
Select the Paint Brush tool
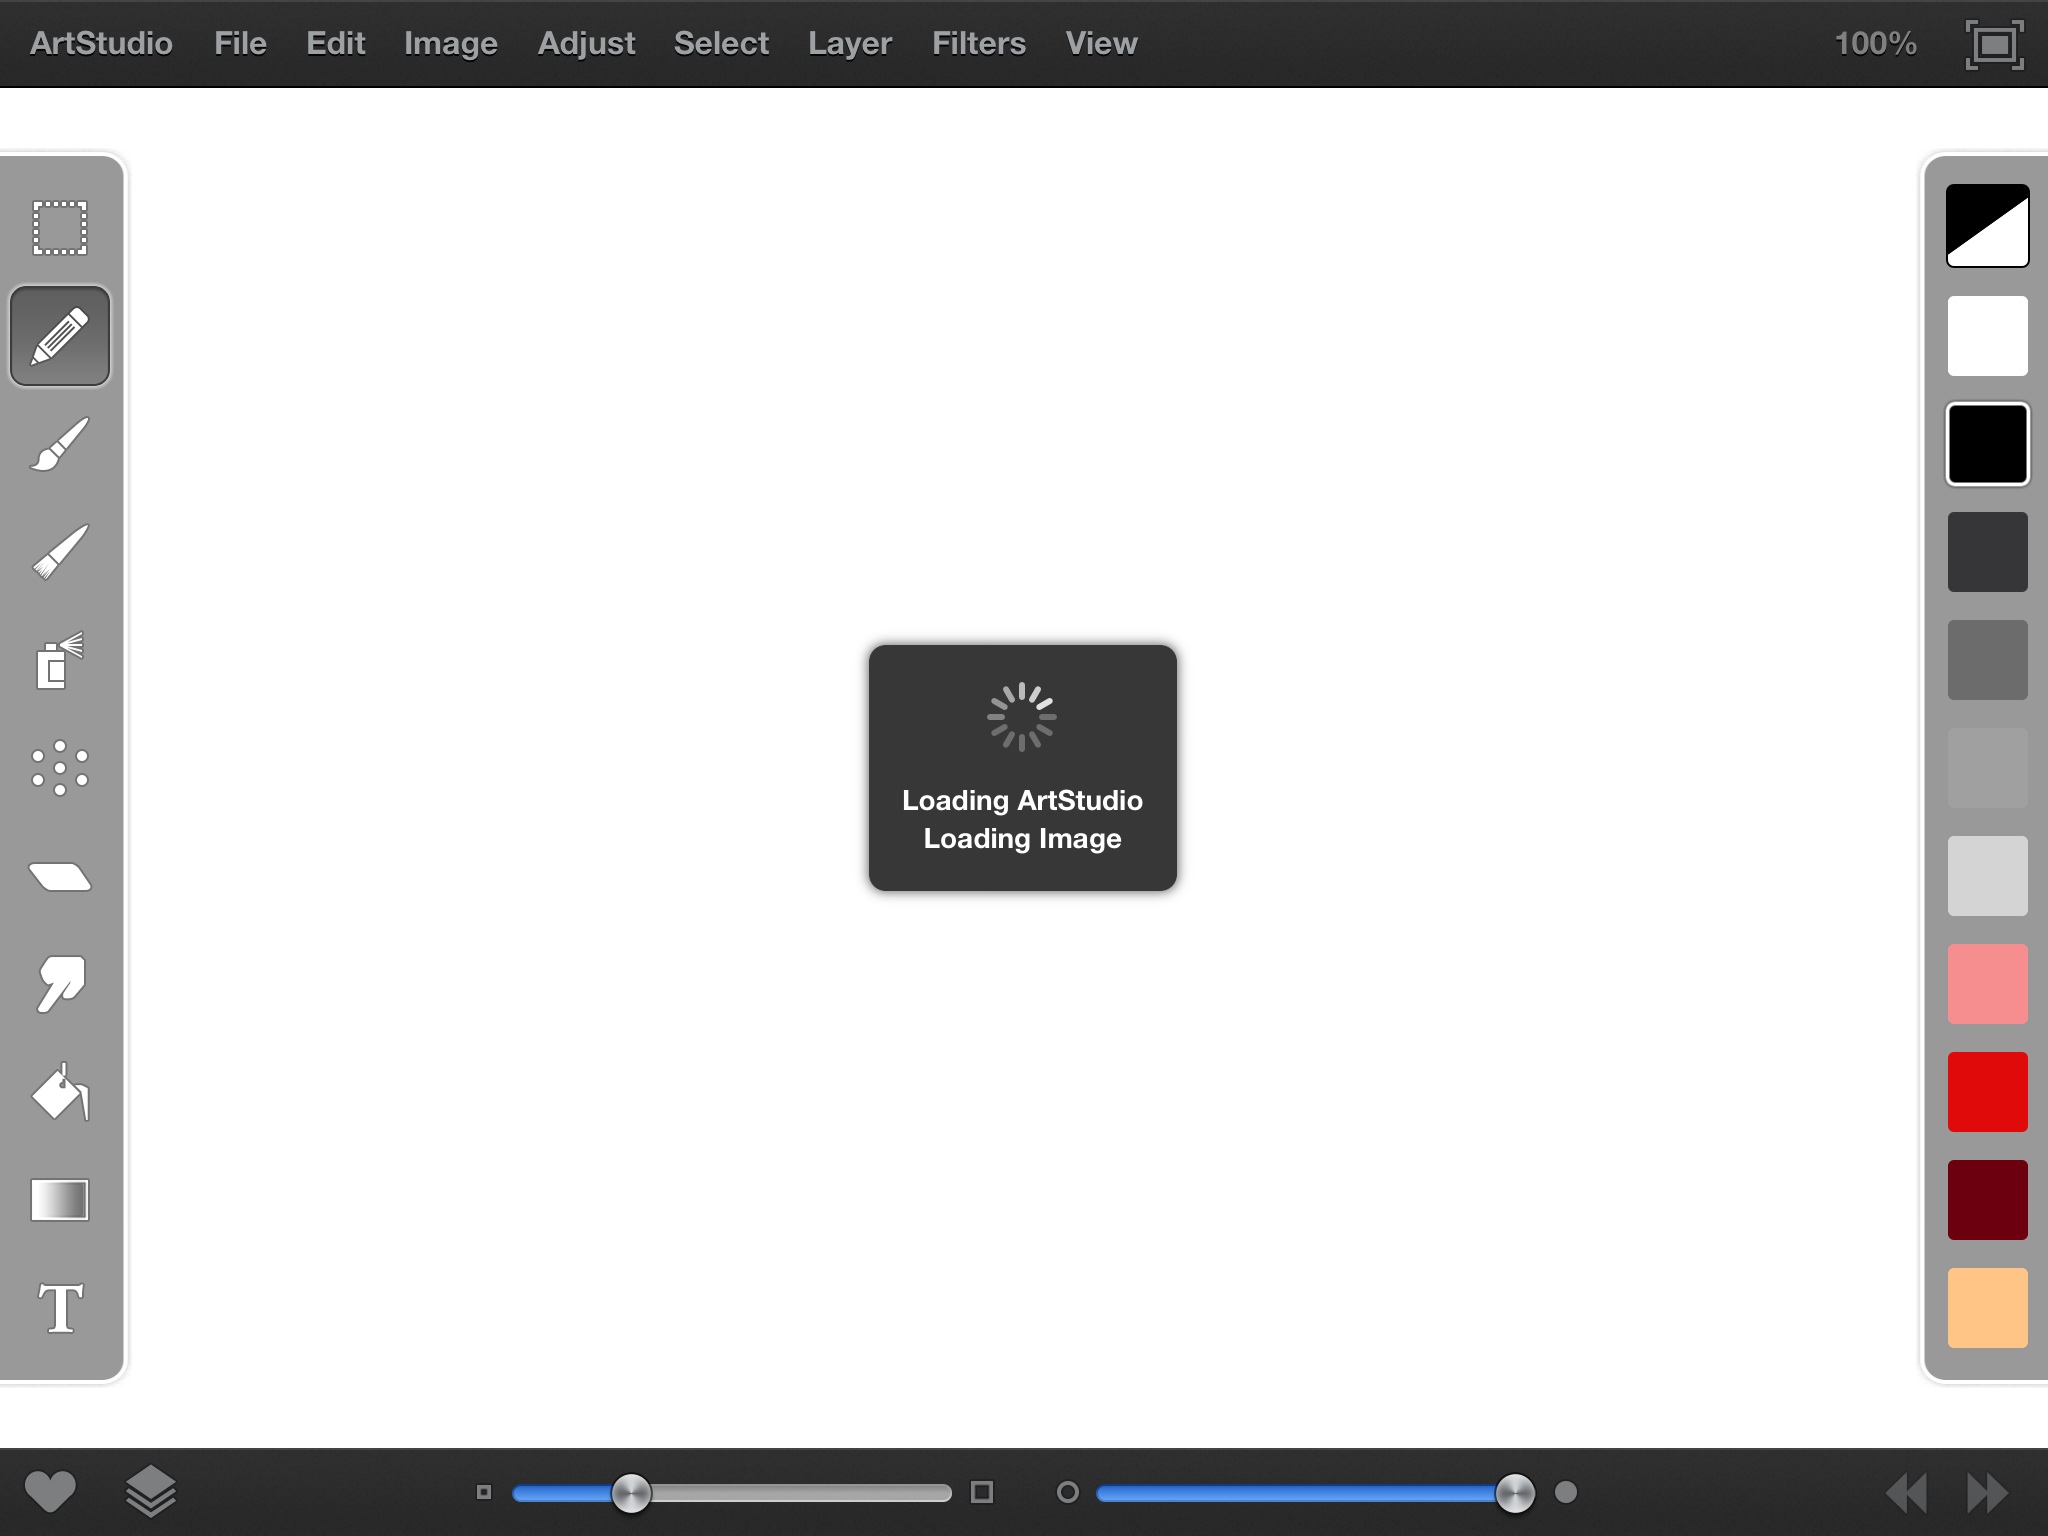pos(60,444)
